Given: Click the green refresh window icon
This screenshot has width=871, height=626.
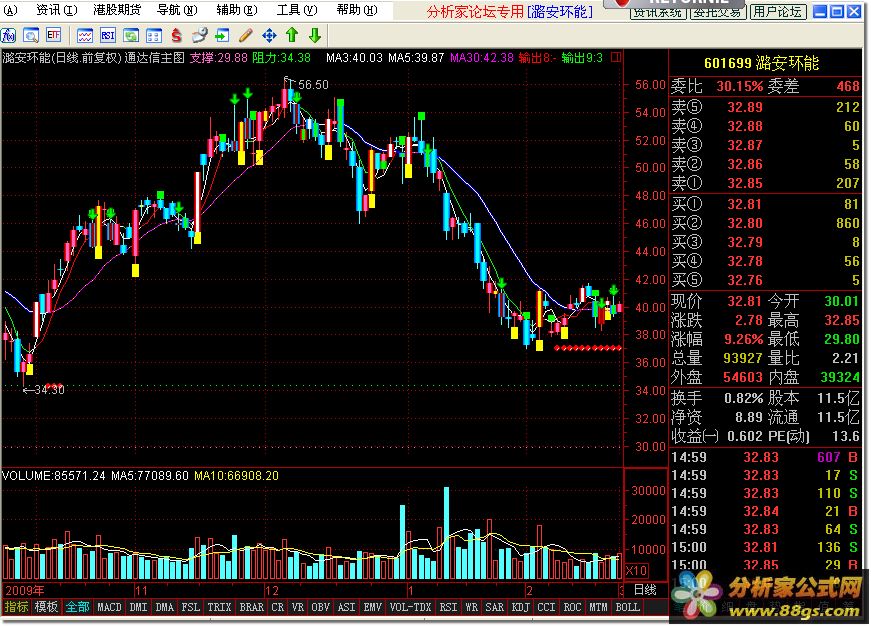Looking at the screenshot, I should coord(131,36).
